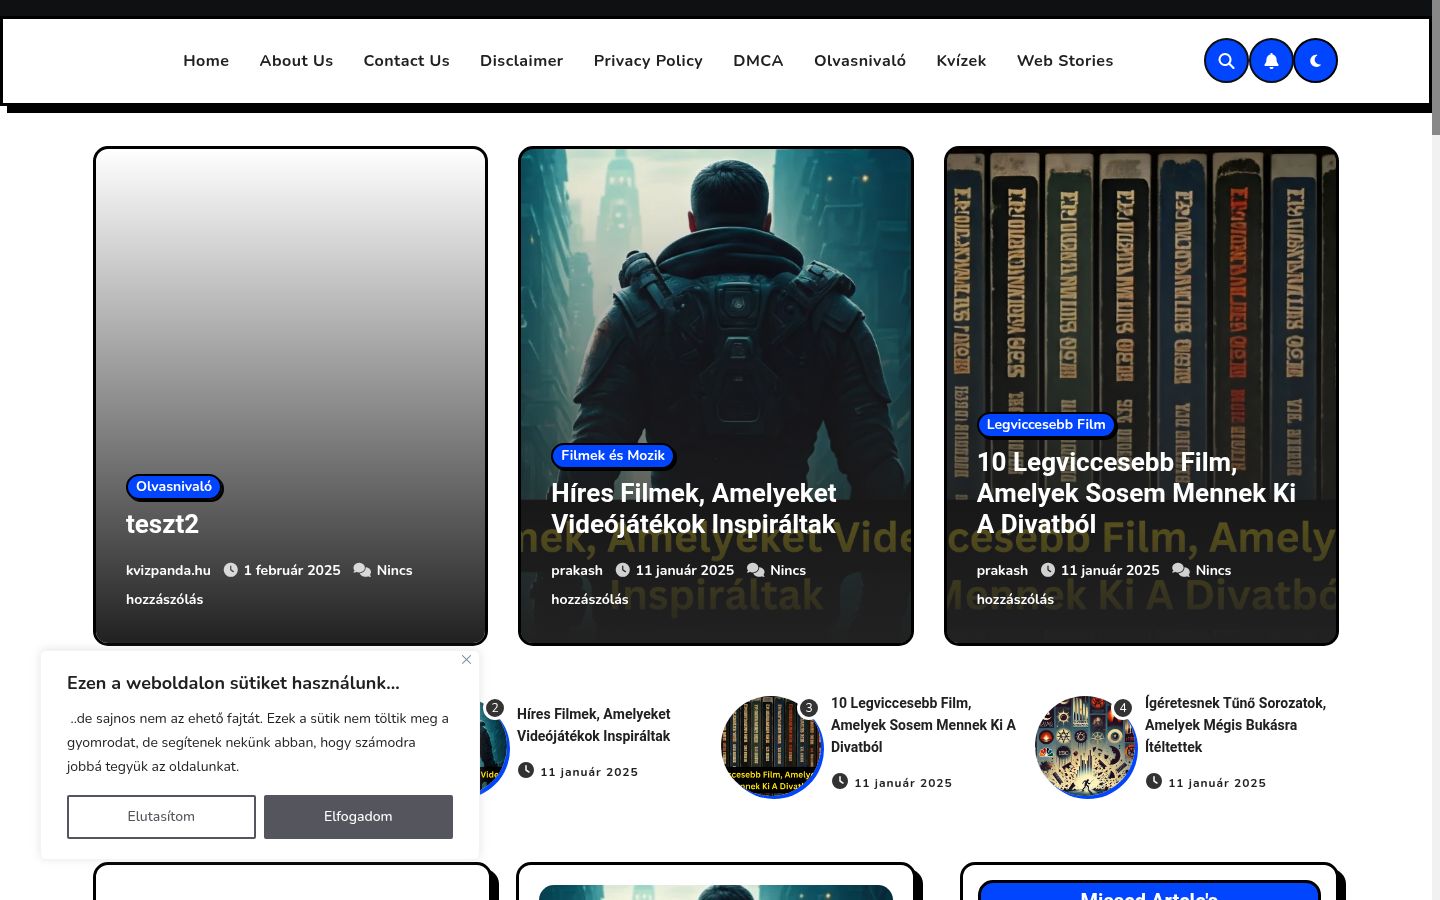Image resolution: width=1440 pixels, height=900 pixels.
Task: Click the Olvasnivaló category badge
Action: 174,487
